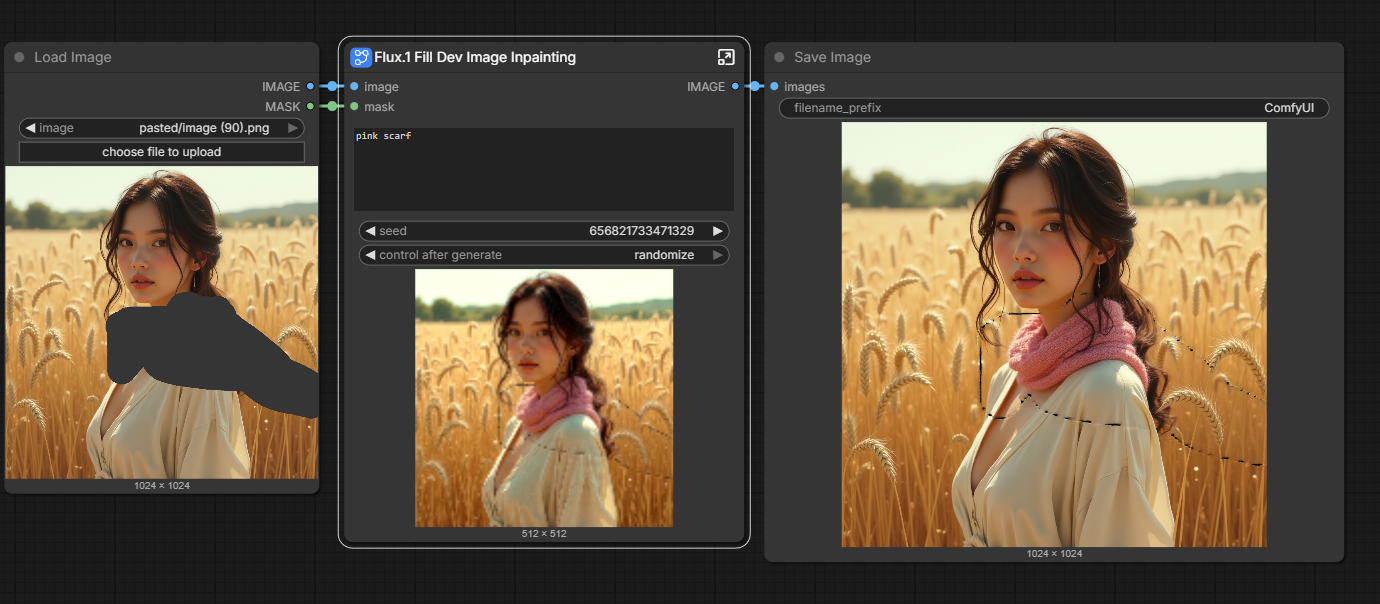
Task: Increase the seed value with right arrow
Action: 717,231
